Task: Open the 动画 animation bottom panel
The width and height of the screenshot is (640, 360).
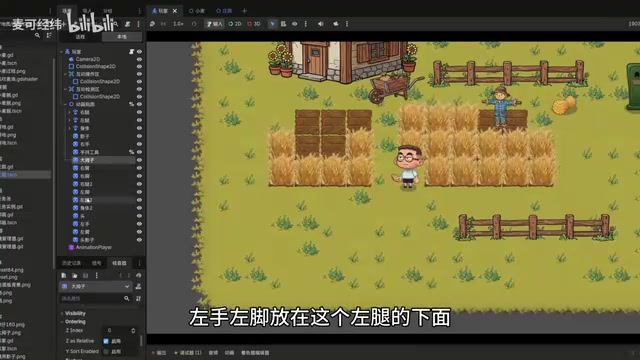Action: [229, 353]
